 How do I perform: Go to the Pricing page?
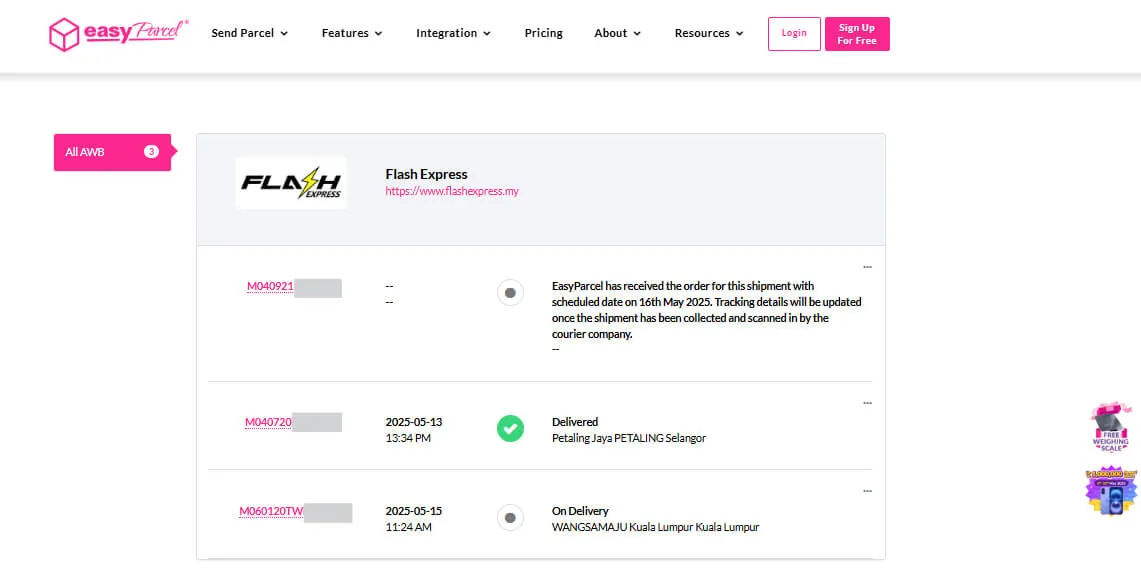543,34
